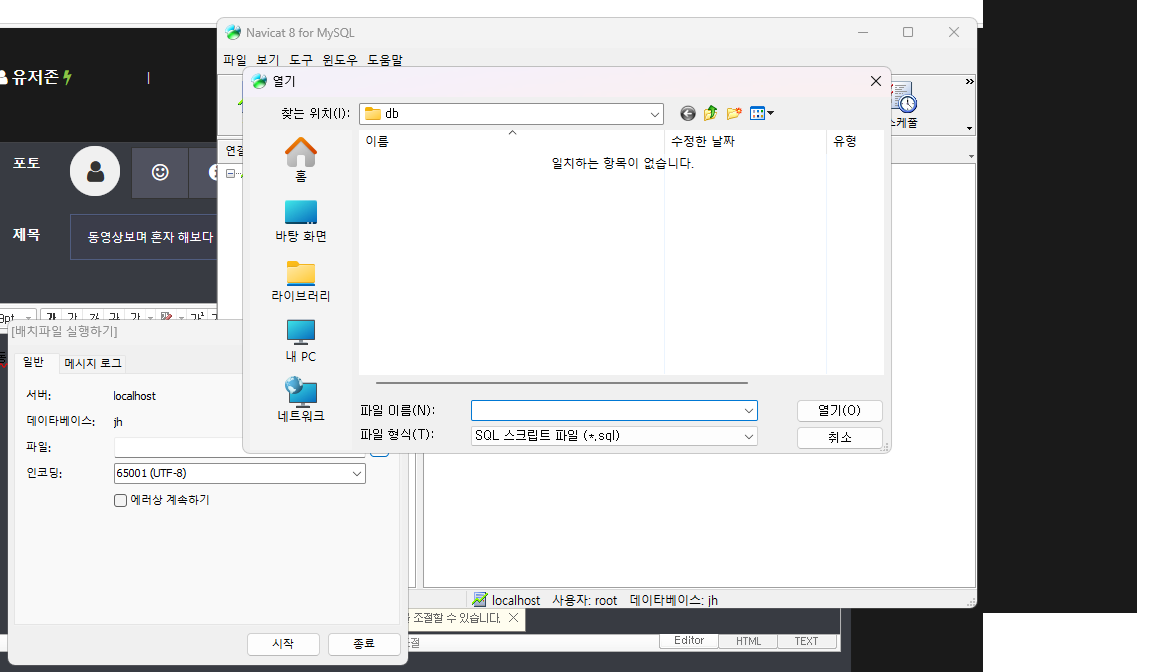This screenshot has height=672, width=1152.
Task: Switch to General (일반) tab in batch dialog
Action: click(x=33, y=362)
